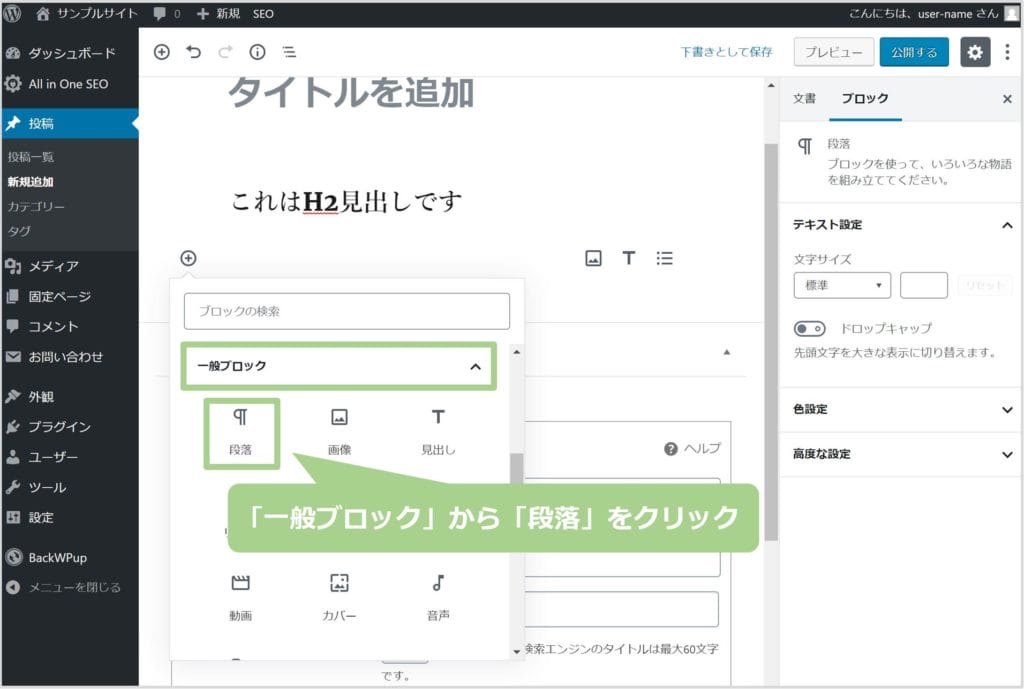Insert the カバー cover block
Image resolution: width=1024 pixels, height=689 pixels.
pyautogui.click(x=339, y=597)
